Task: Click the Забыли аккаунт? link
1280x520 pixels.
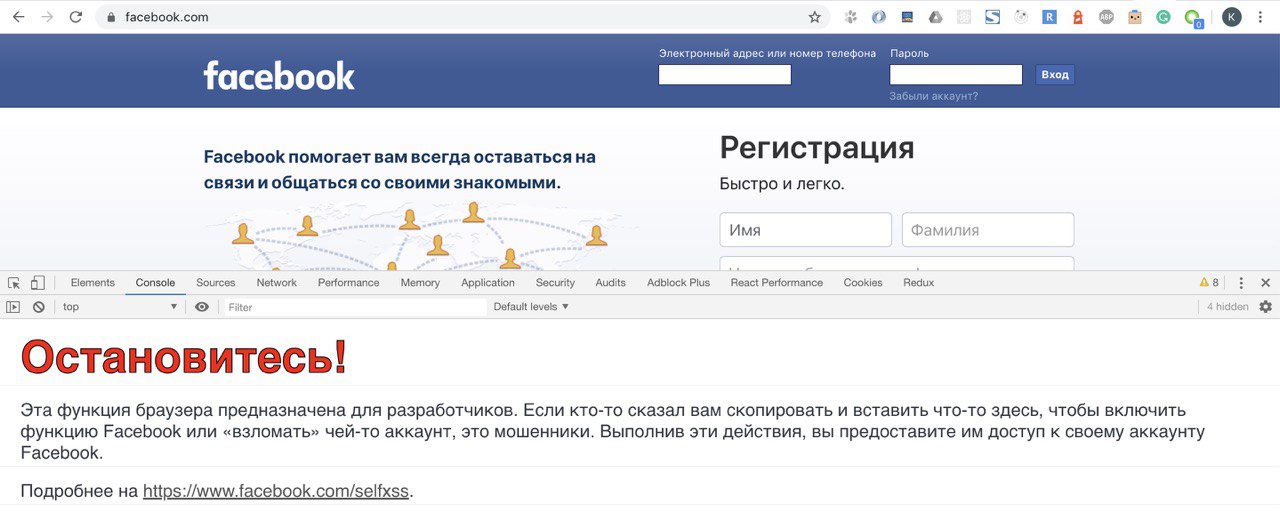Action: point(934,96)
